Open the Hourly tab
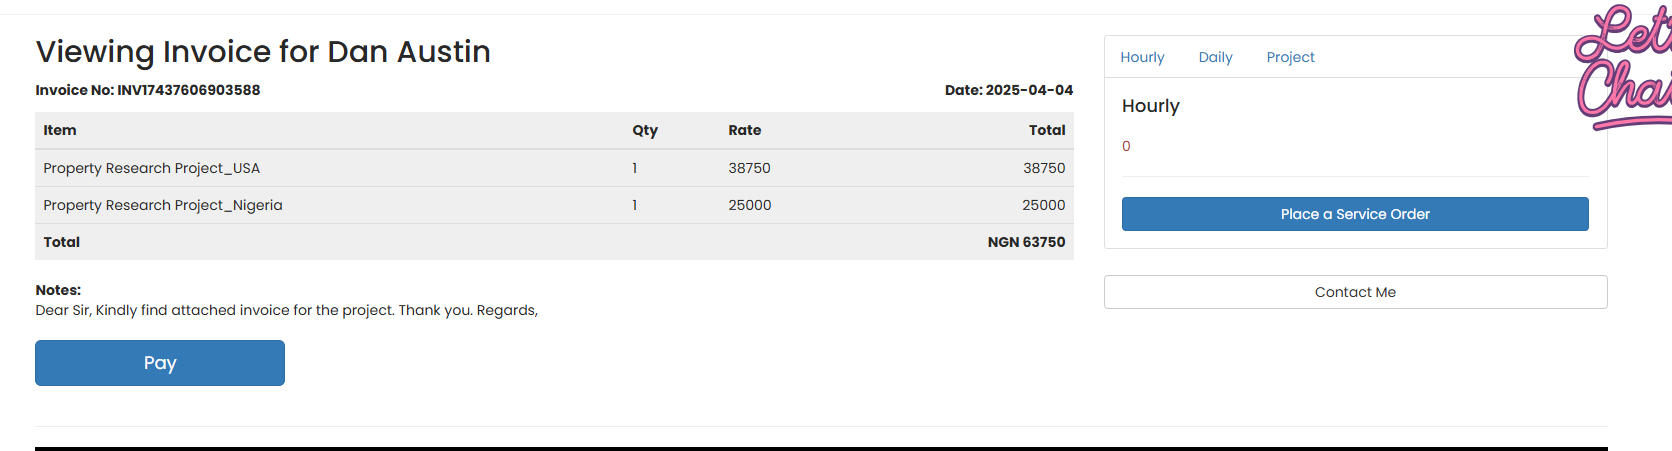Image resolution: width=1672 pixels, height=451 pixels. (1142, 57)
